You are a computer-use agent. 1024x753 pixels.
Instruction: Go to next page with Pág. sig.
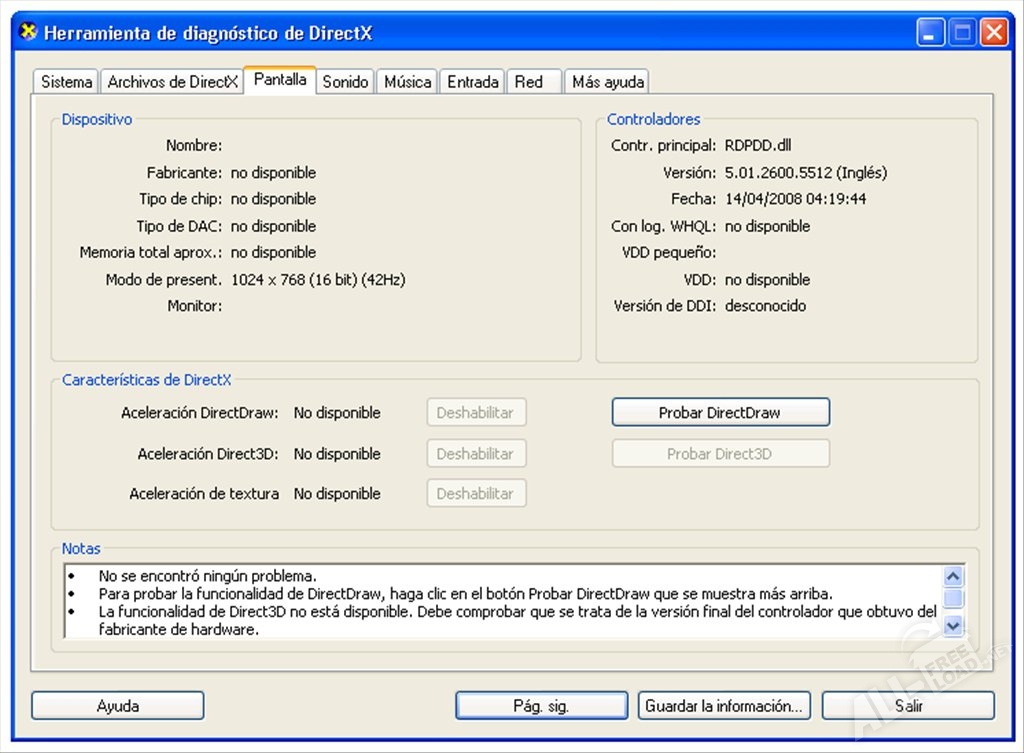point(541,706)
